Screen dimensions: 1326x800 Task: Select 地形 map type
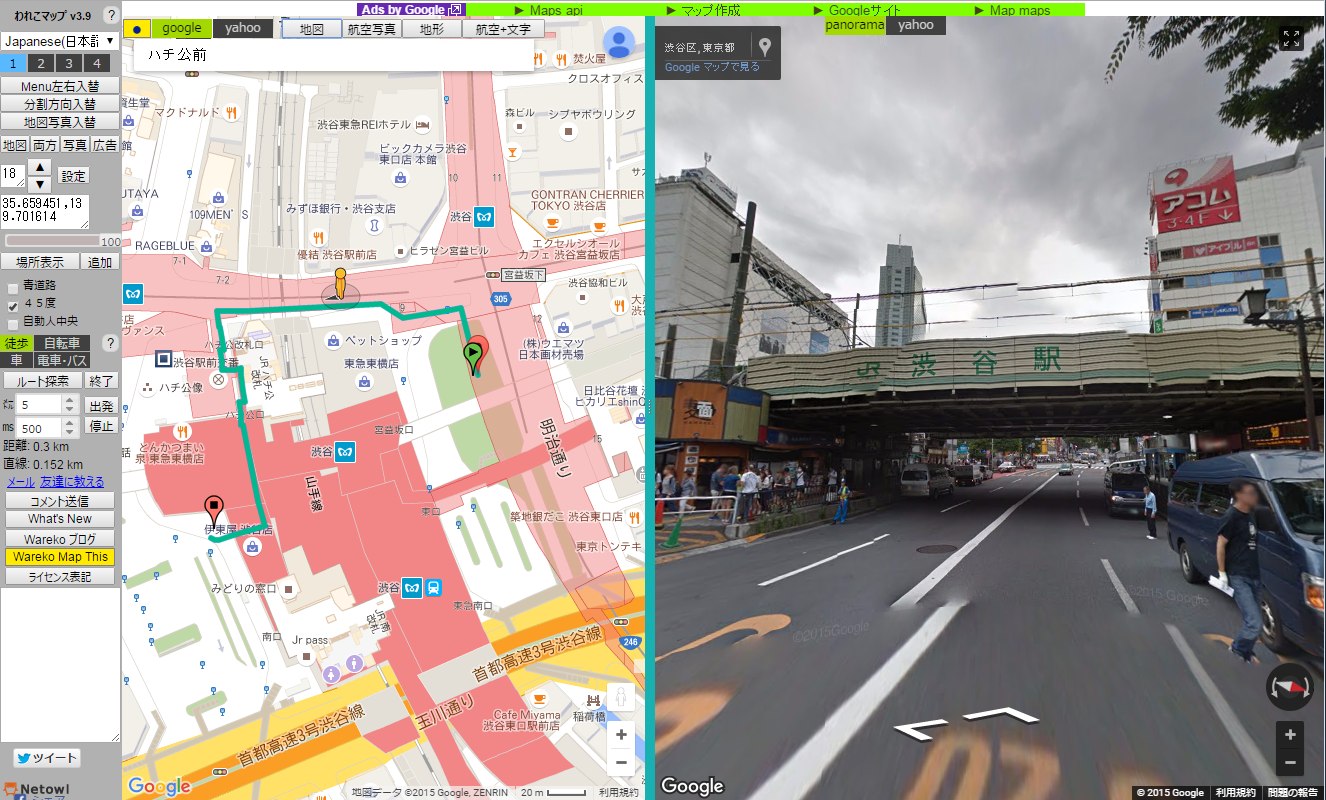[x=432, y=30]
